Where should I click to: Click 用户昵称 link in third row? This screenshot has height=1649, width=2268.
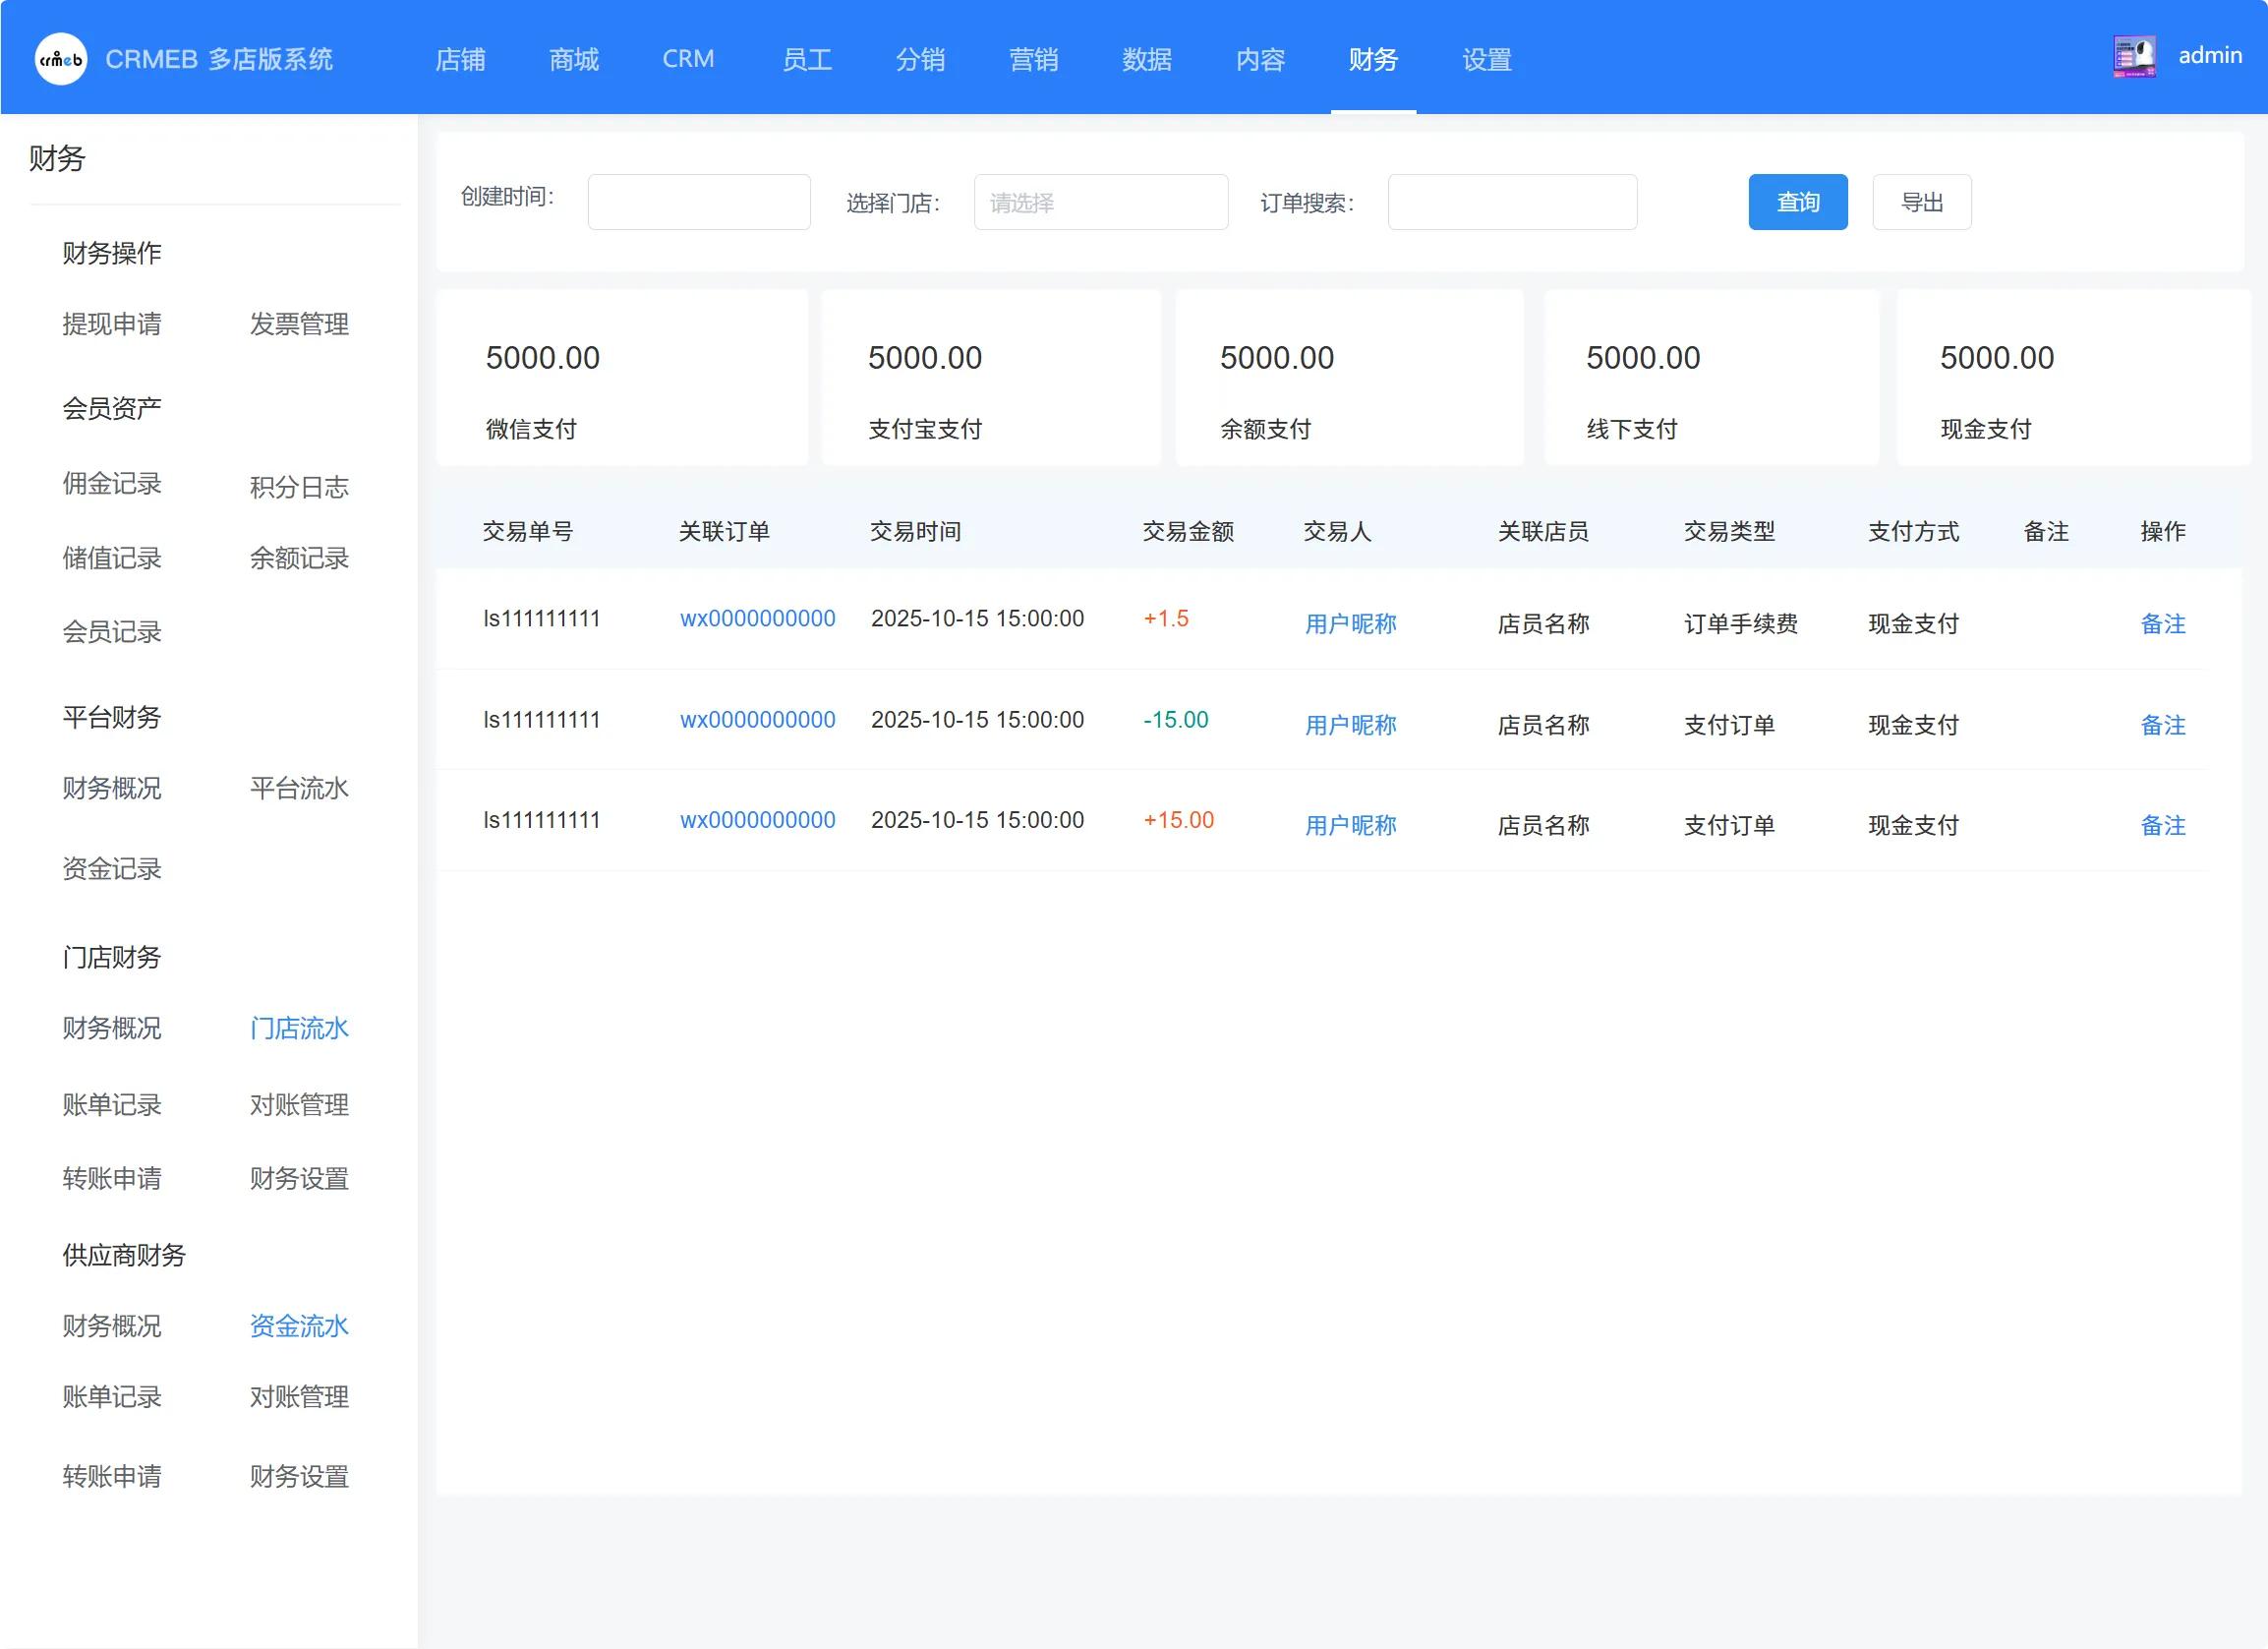tap(1350, 826)
